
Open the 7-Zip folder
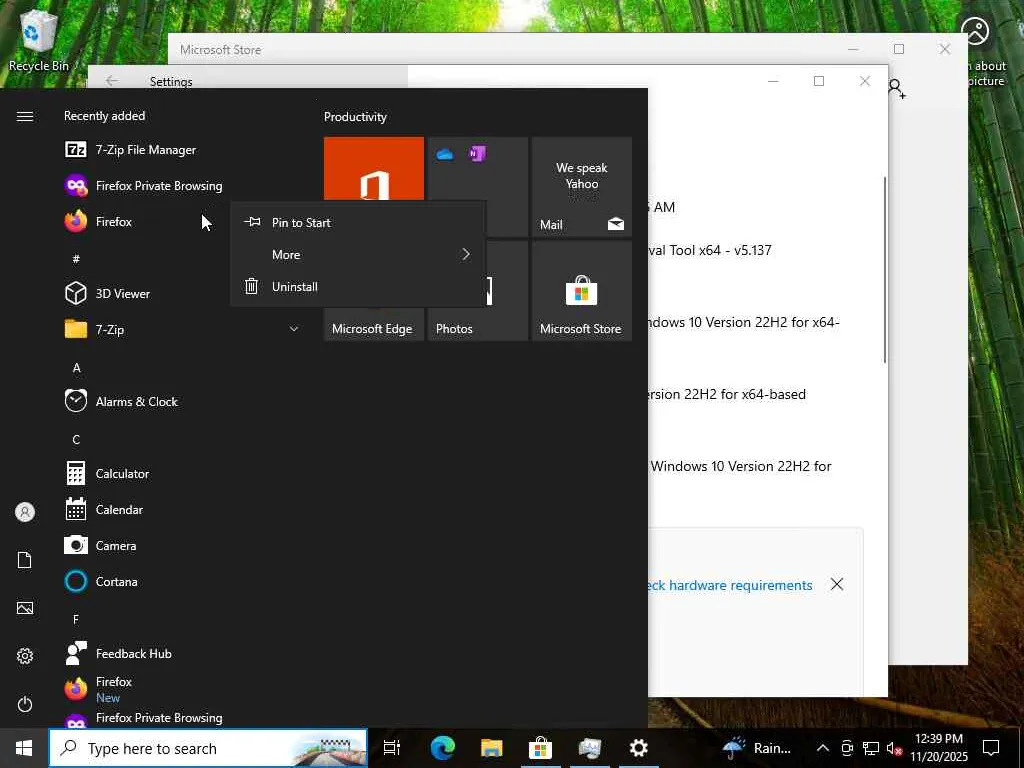[183, 329]
